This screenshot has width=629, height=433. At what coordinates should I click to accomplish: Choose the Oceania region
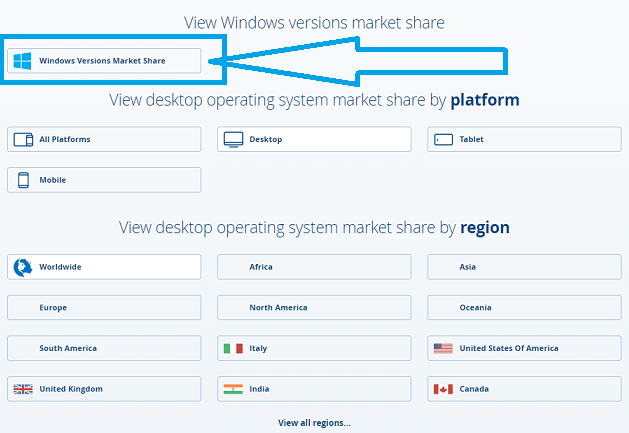tap(524, 307)
